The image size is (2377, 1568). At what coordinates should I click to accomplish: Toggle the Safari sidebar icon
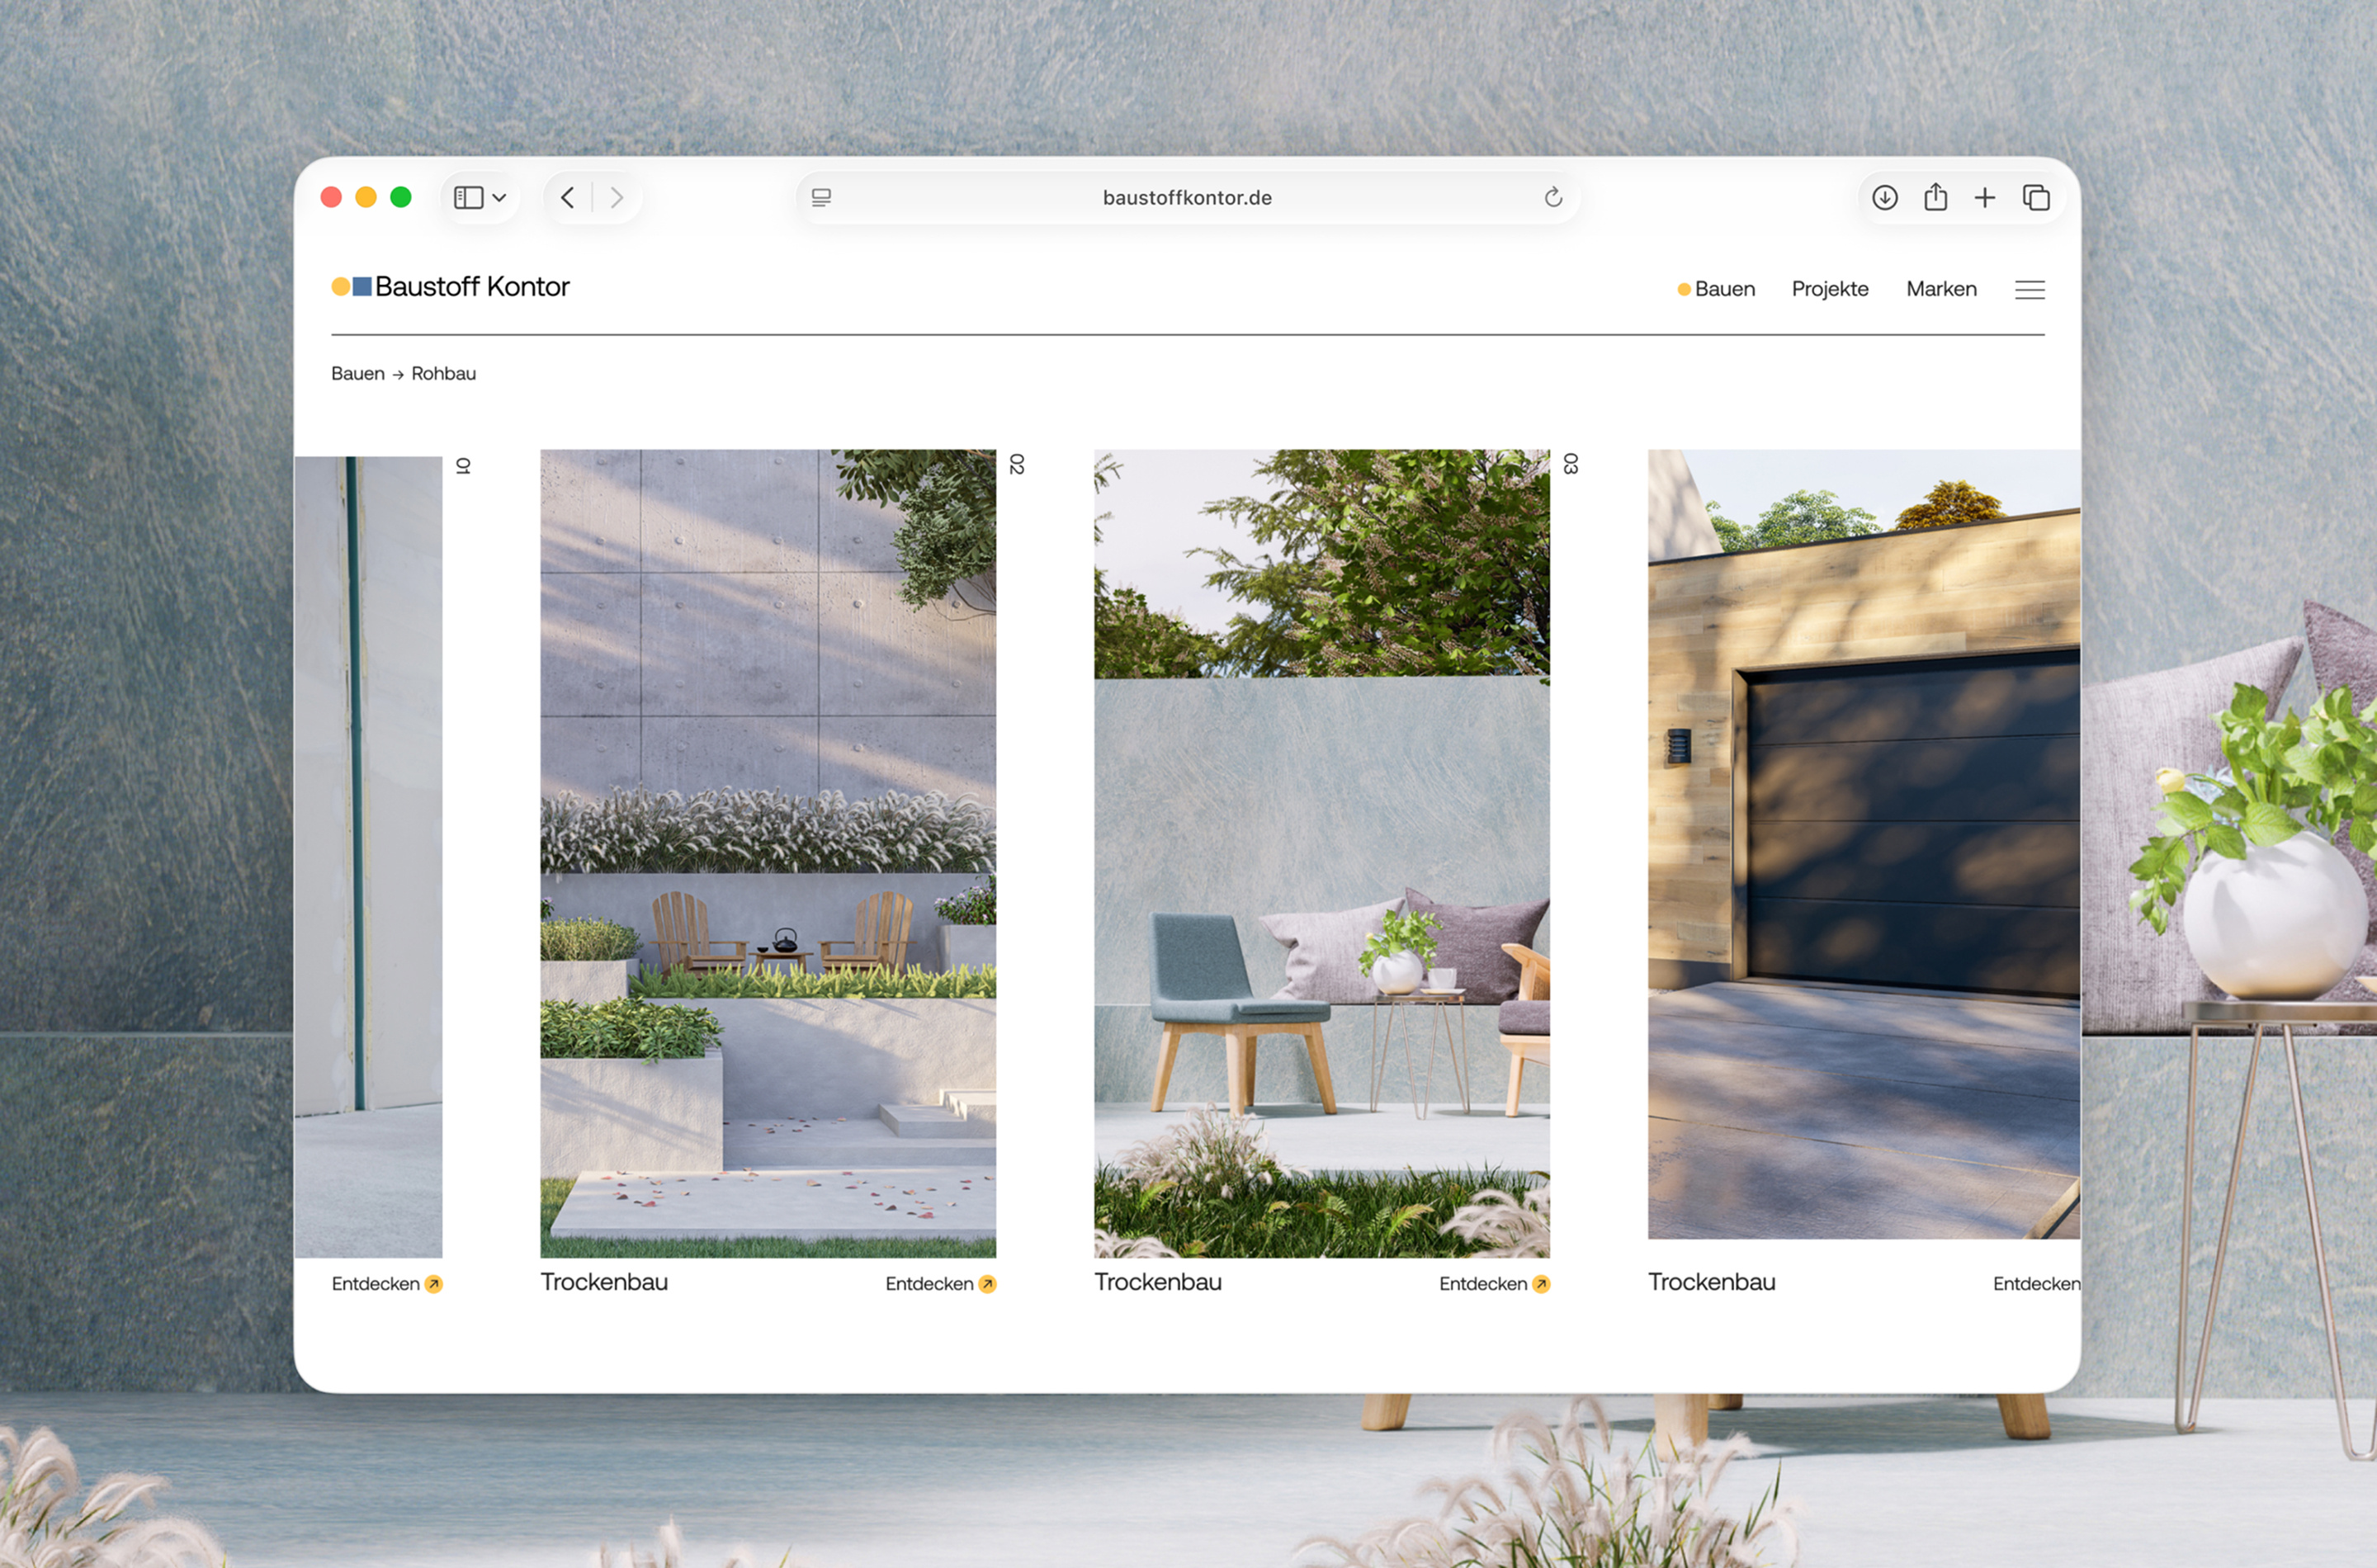(468, 198)
